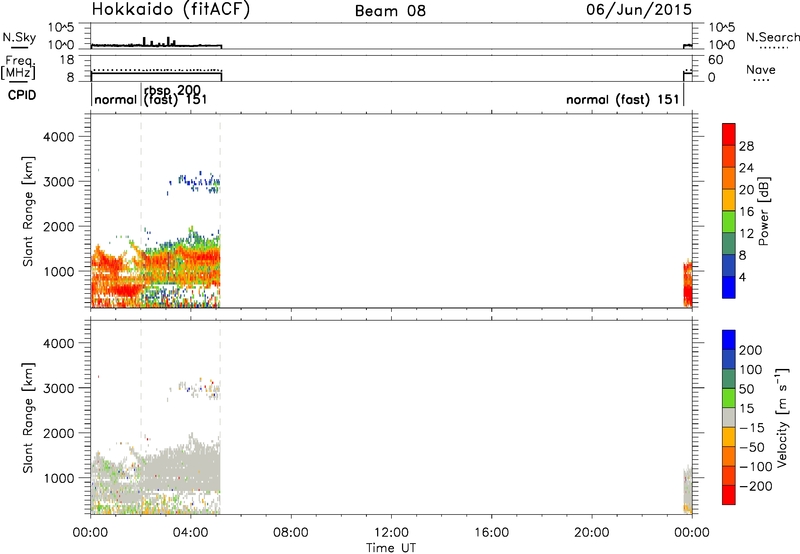Viewport: 800px width, 554px height.
Task: Select the "200" tick on the Velocity colorbar
Action: pos(751,350)
